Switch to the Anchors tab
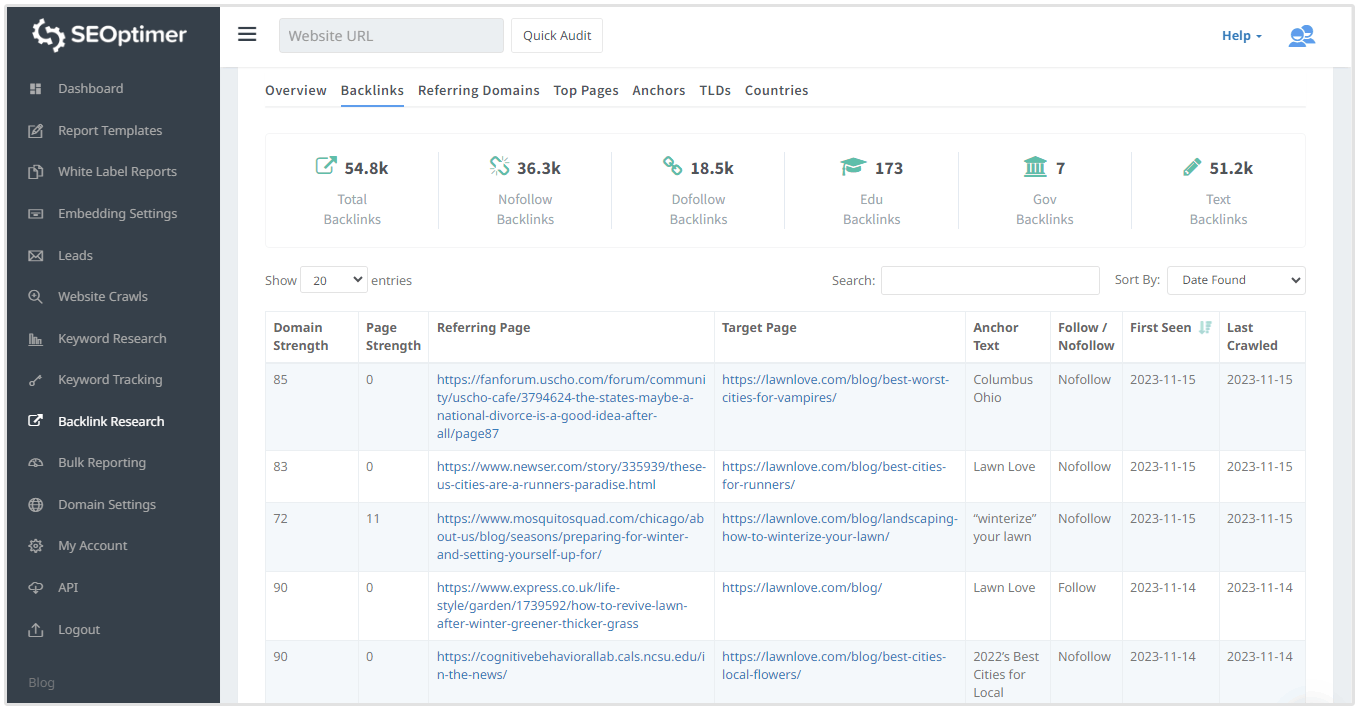The width and height of the screenshot is (1360, 710). [x=658, y=90]
